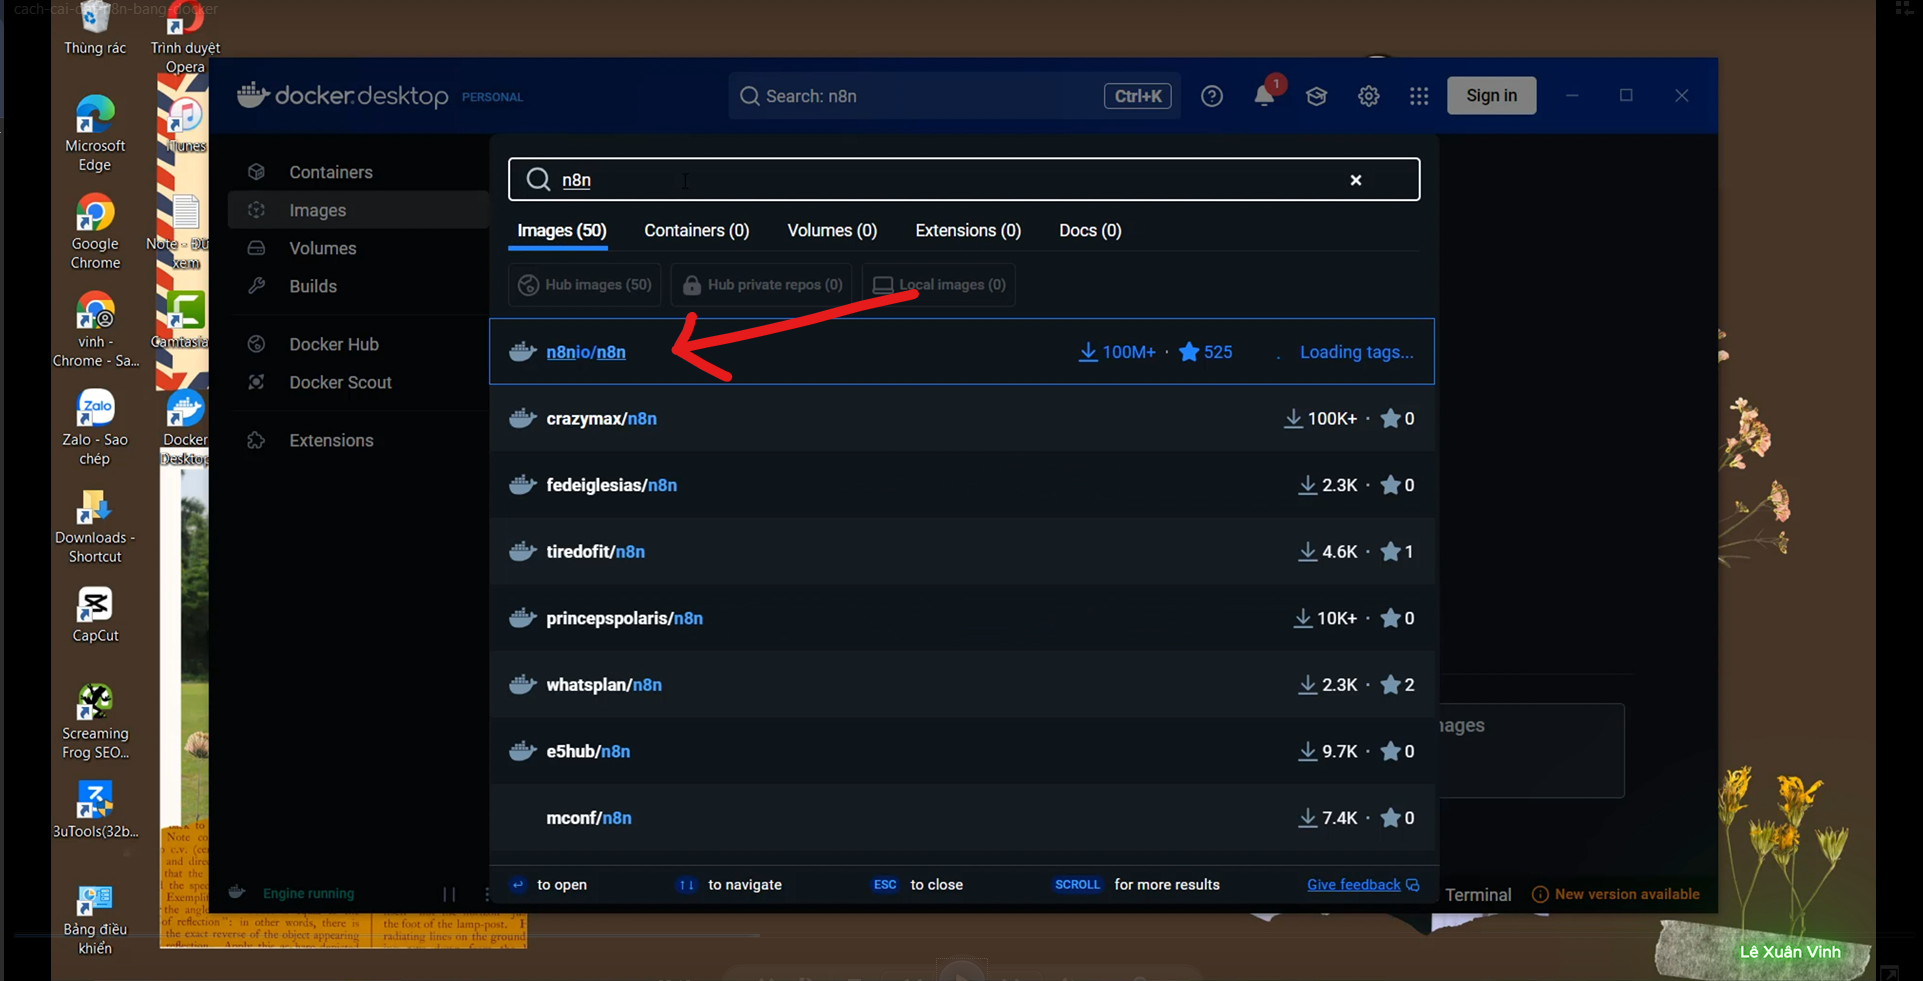Switch to the Volumes (0) tab

832,230
